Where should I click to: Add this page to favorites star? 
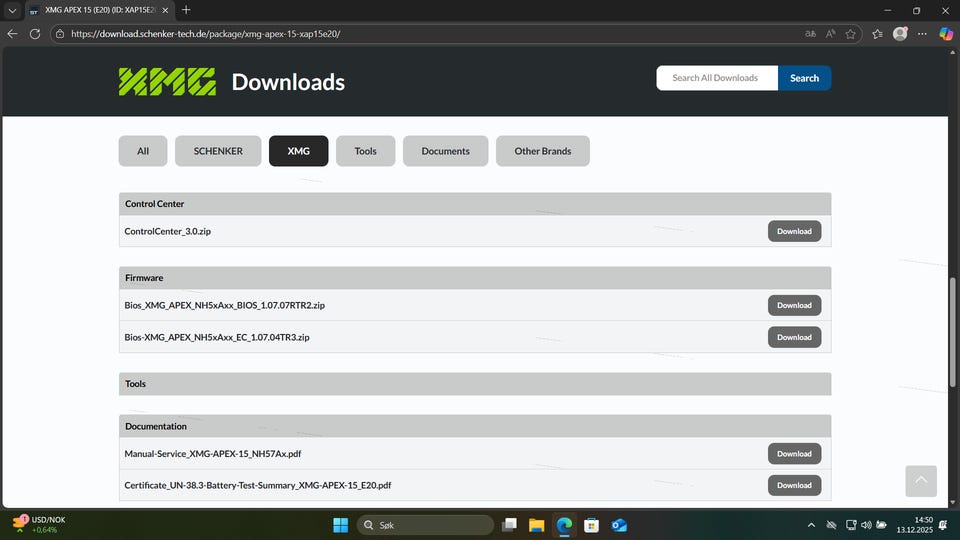pyautogui.click(x=850, y=34)
